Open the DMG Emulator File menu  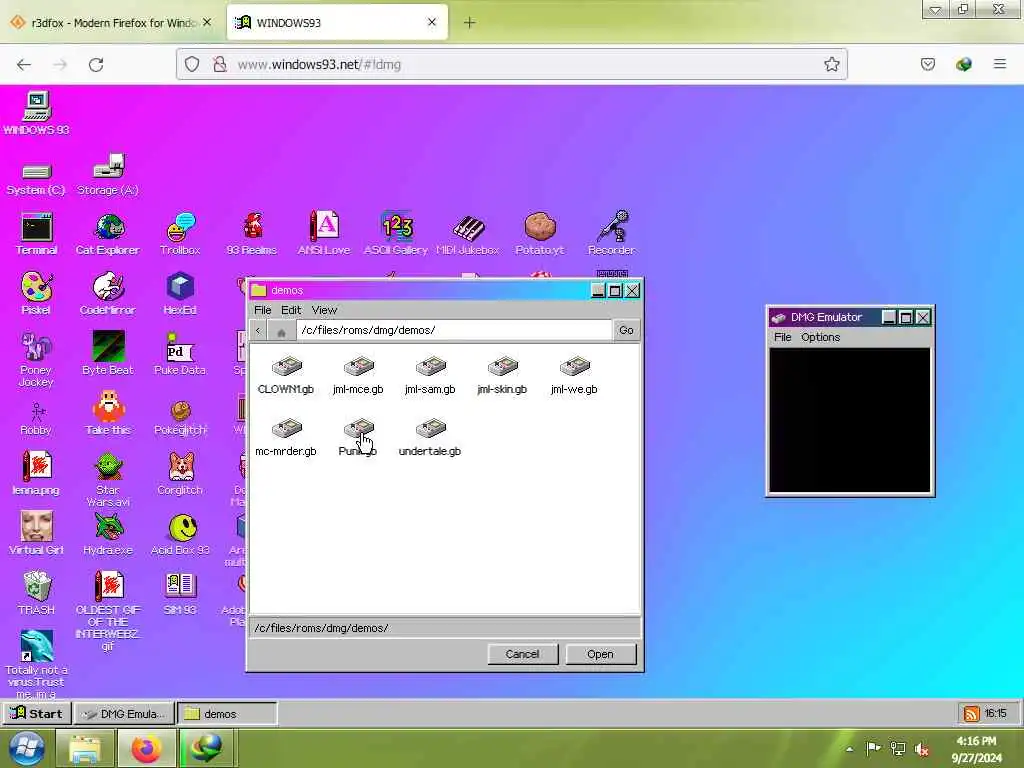click(782, 337)
